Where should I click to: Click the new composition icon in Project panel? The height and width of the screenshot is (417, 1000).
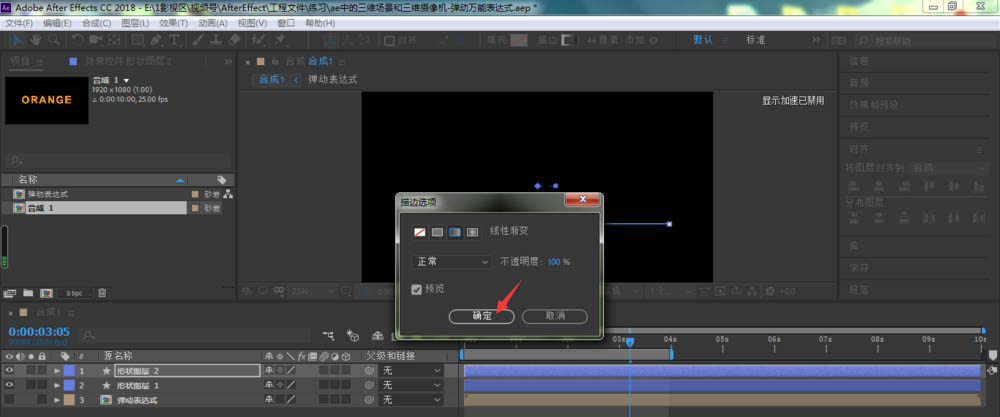[46, 293]
